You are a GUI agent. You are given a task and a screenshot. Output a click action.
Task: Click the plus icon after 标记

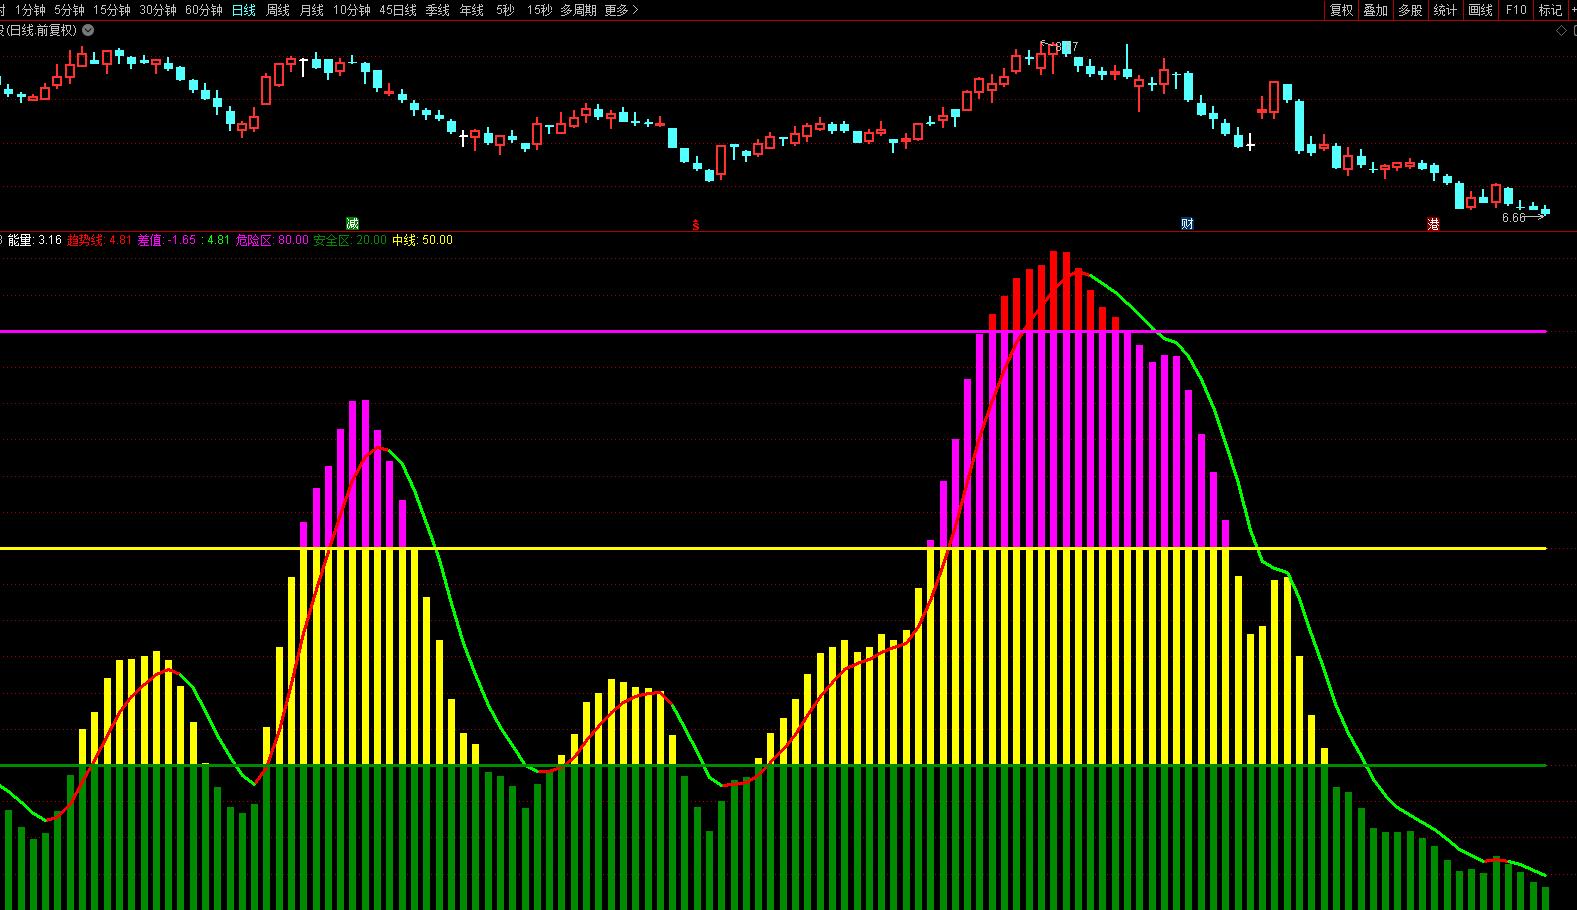coord(1571,10)
